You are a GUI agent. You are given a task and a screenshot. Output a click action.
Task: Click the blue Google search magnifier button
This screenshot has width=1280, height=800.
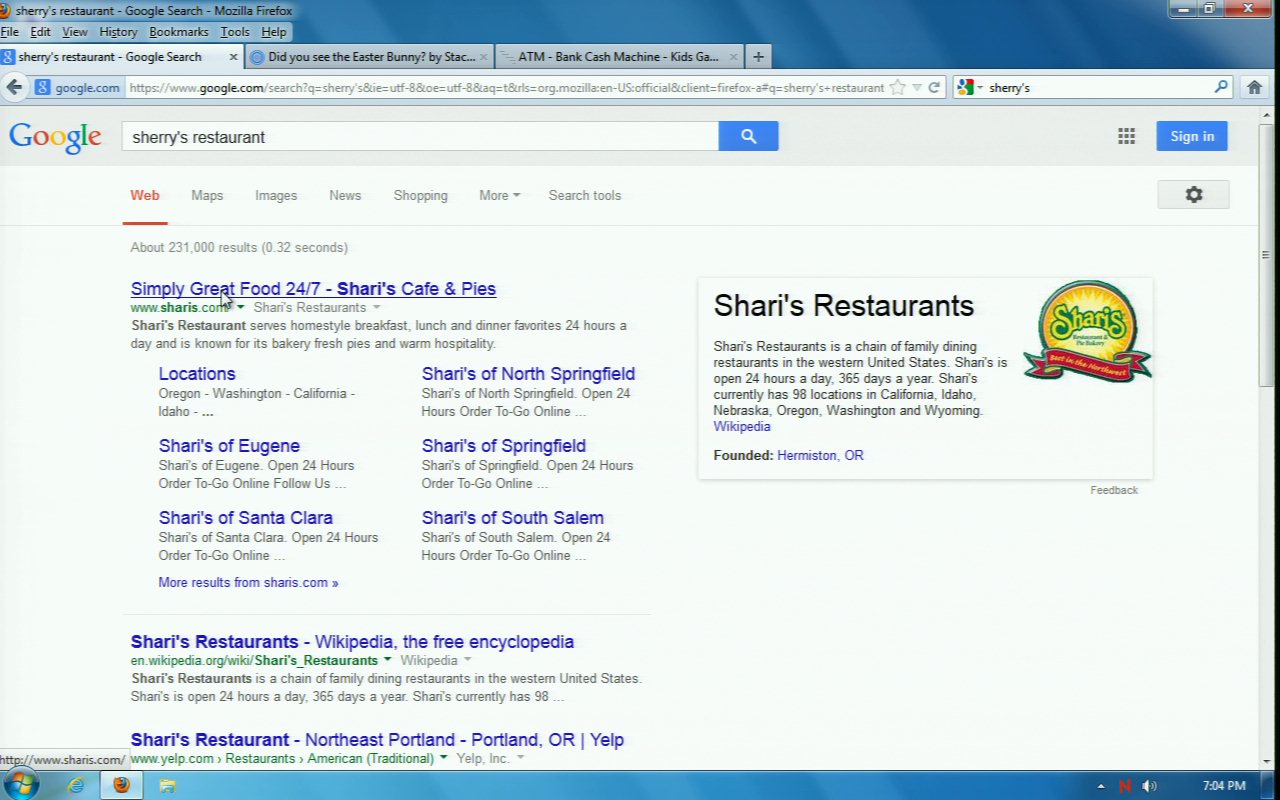[x=748, y=137]
